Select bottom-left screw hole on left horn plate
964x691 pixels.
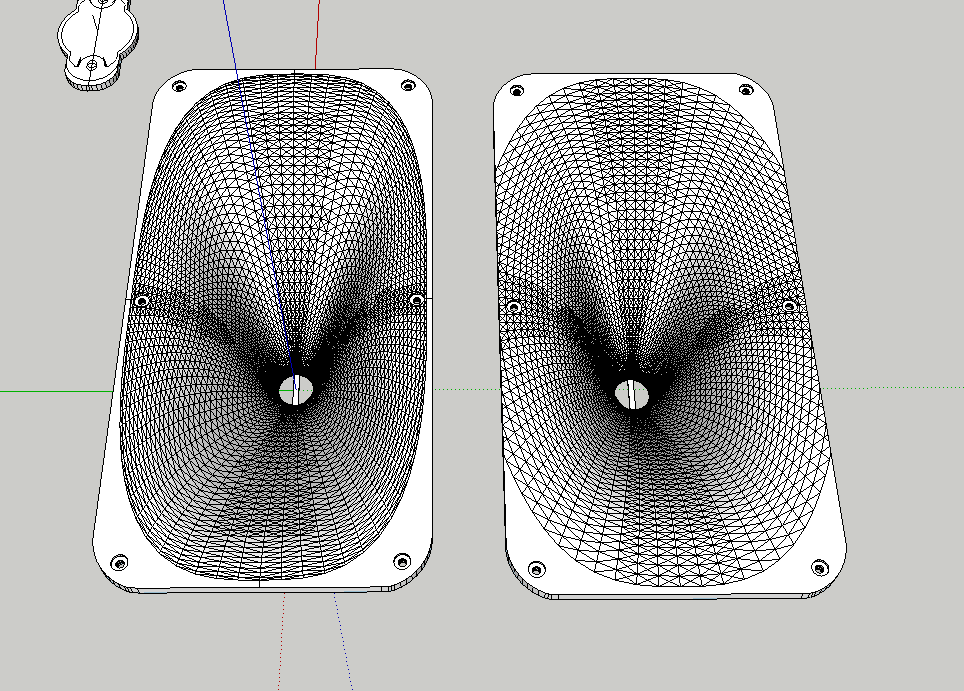coord(119,563)
